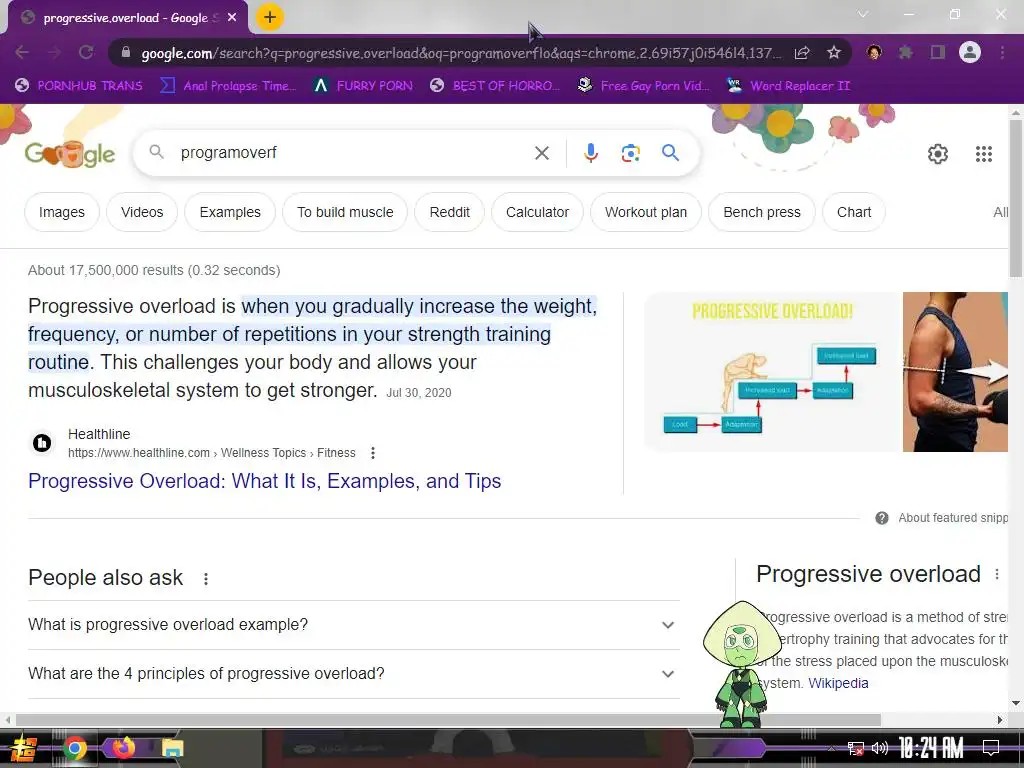Open the BEST OF HORRO... bookmark
The image size is (1024, 768).
[x=495, y=86]
